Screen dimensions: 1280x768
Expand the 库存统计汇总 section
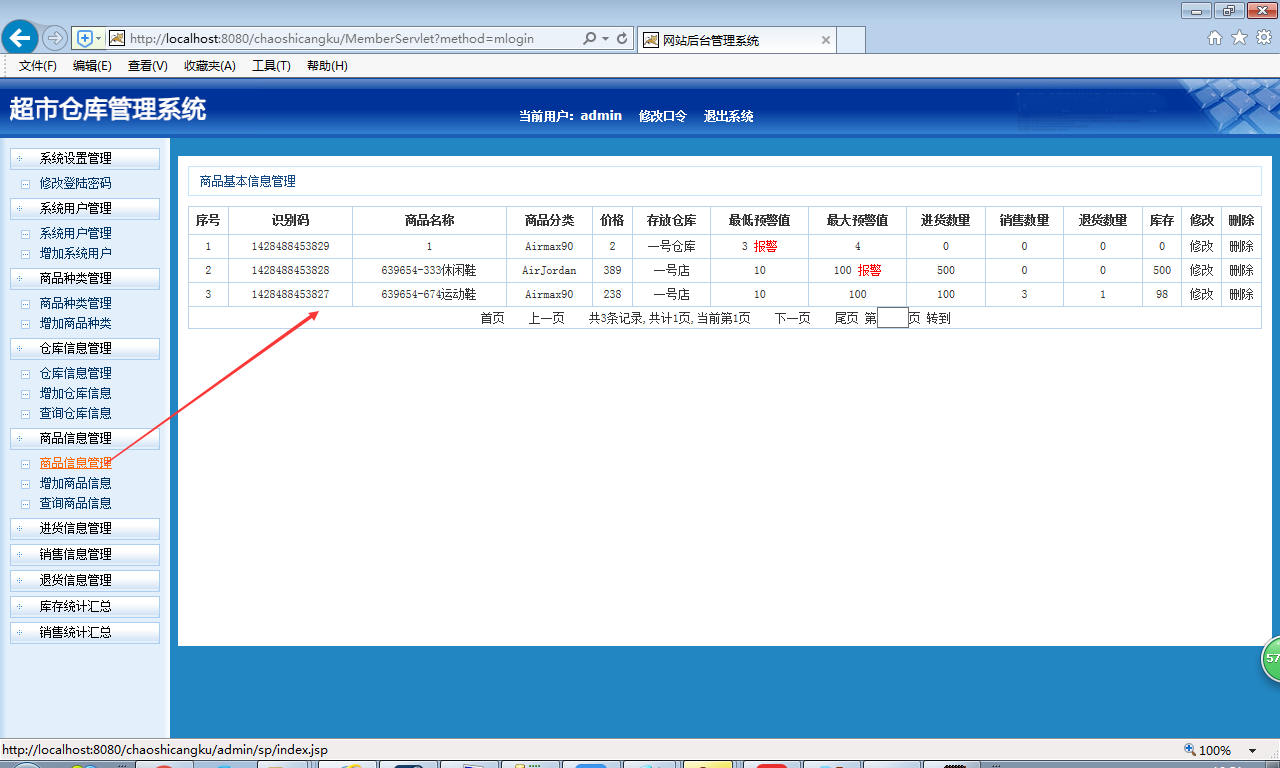click(84, 606)
